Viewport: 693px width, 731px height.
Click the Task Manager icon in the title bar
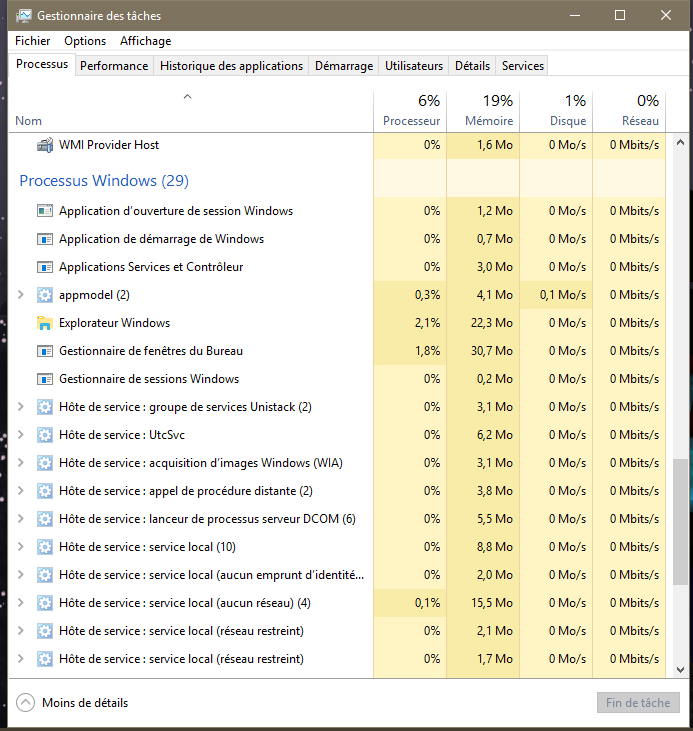[23, 16]
